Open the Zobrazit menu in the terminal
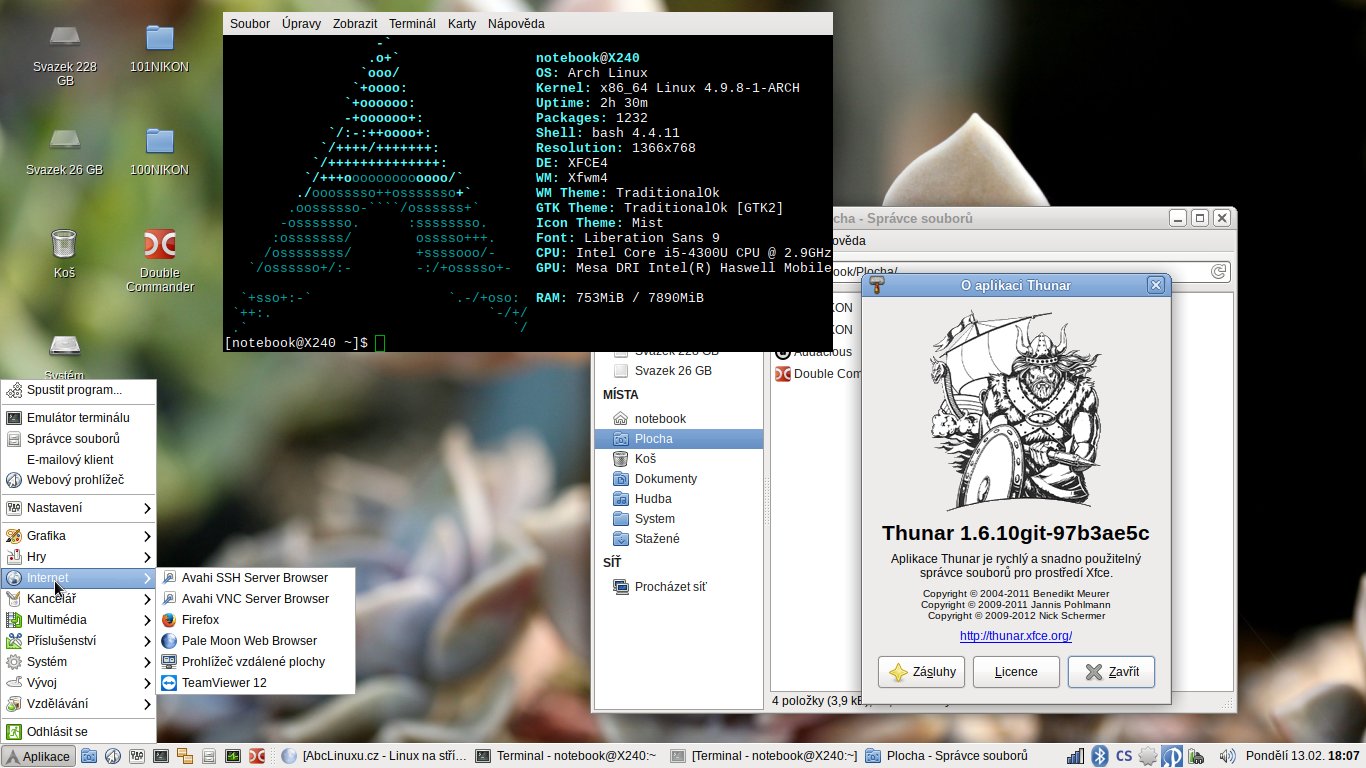Viewport: 1366px width, 768px height. pos(356,23)
